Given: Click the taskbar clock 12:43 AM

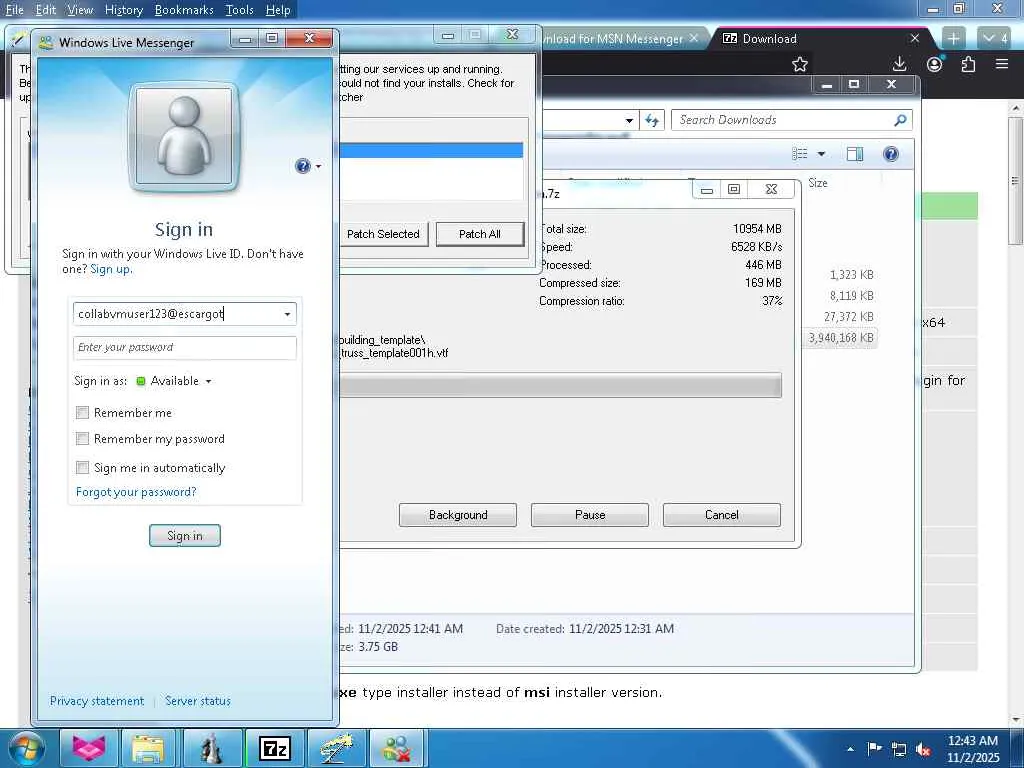Looking at the screenshot, I should [x=972, y=741].
